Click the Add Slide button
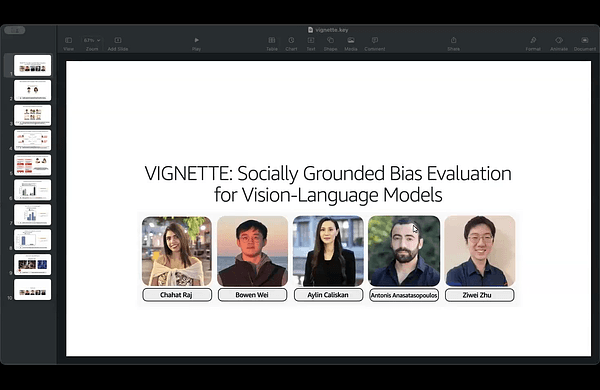The width and height of the screenshot is (600, 390). point(118,44)
